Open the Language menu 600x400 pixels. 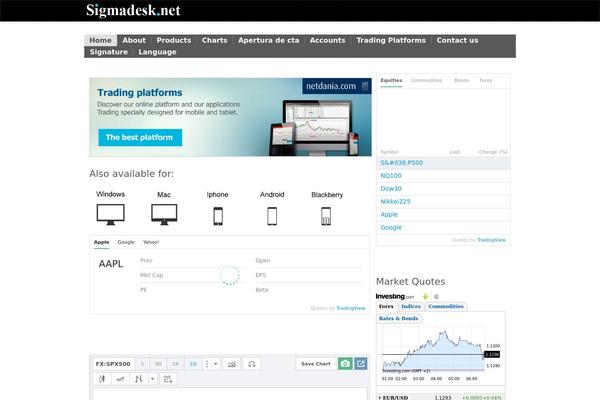point(157,52)
